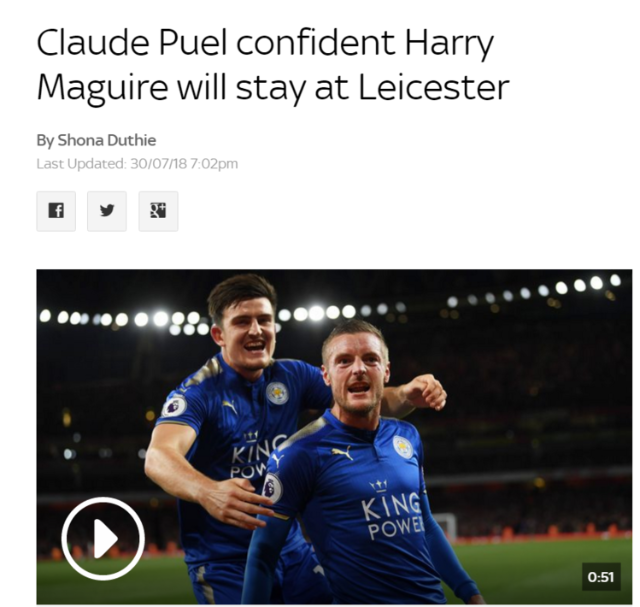
Task: Click the 0:51 video duration badge
Action: [x=601, y=577]
